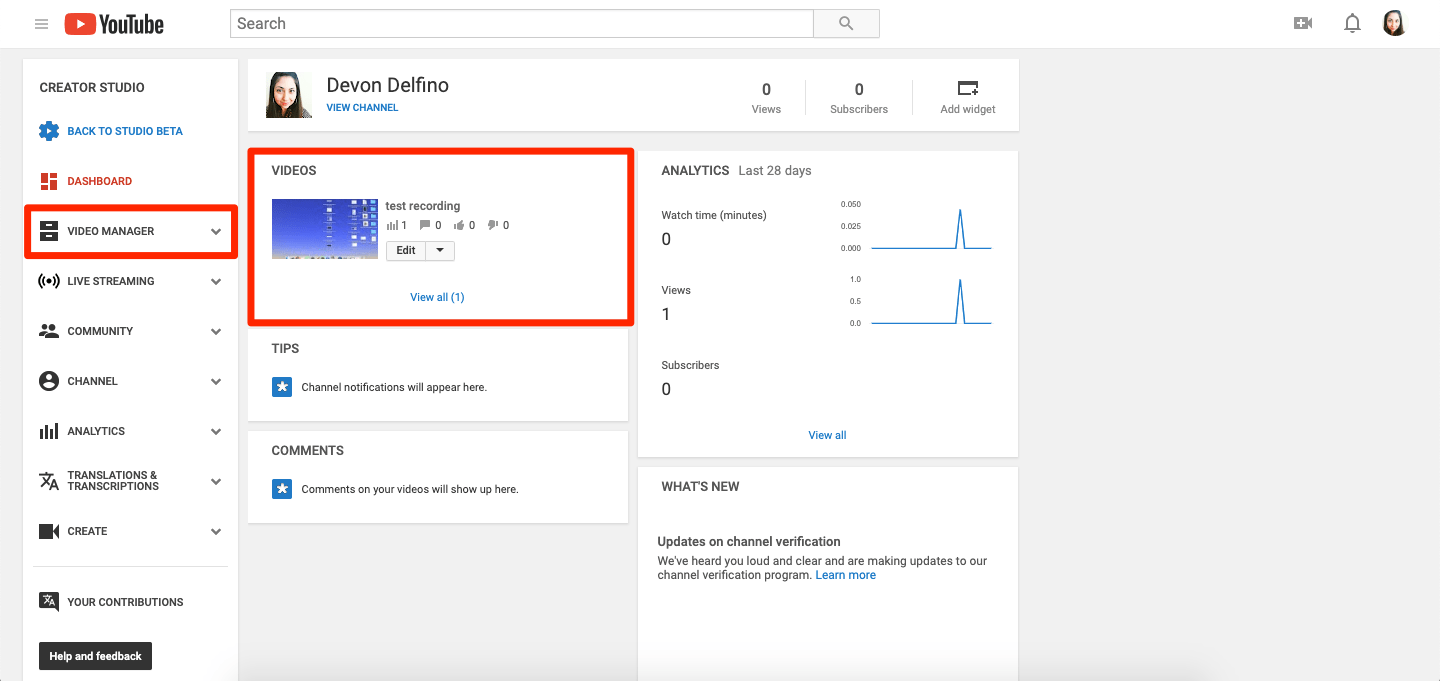Viewport: 1440px width, 681px height.
Task: Click the test recording likes thumb icon
Action: pyautogui.click(x=459, y=225)
